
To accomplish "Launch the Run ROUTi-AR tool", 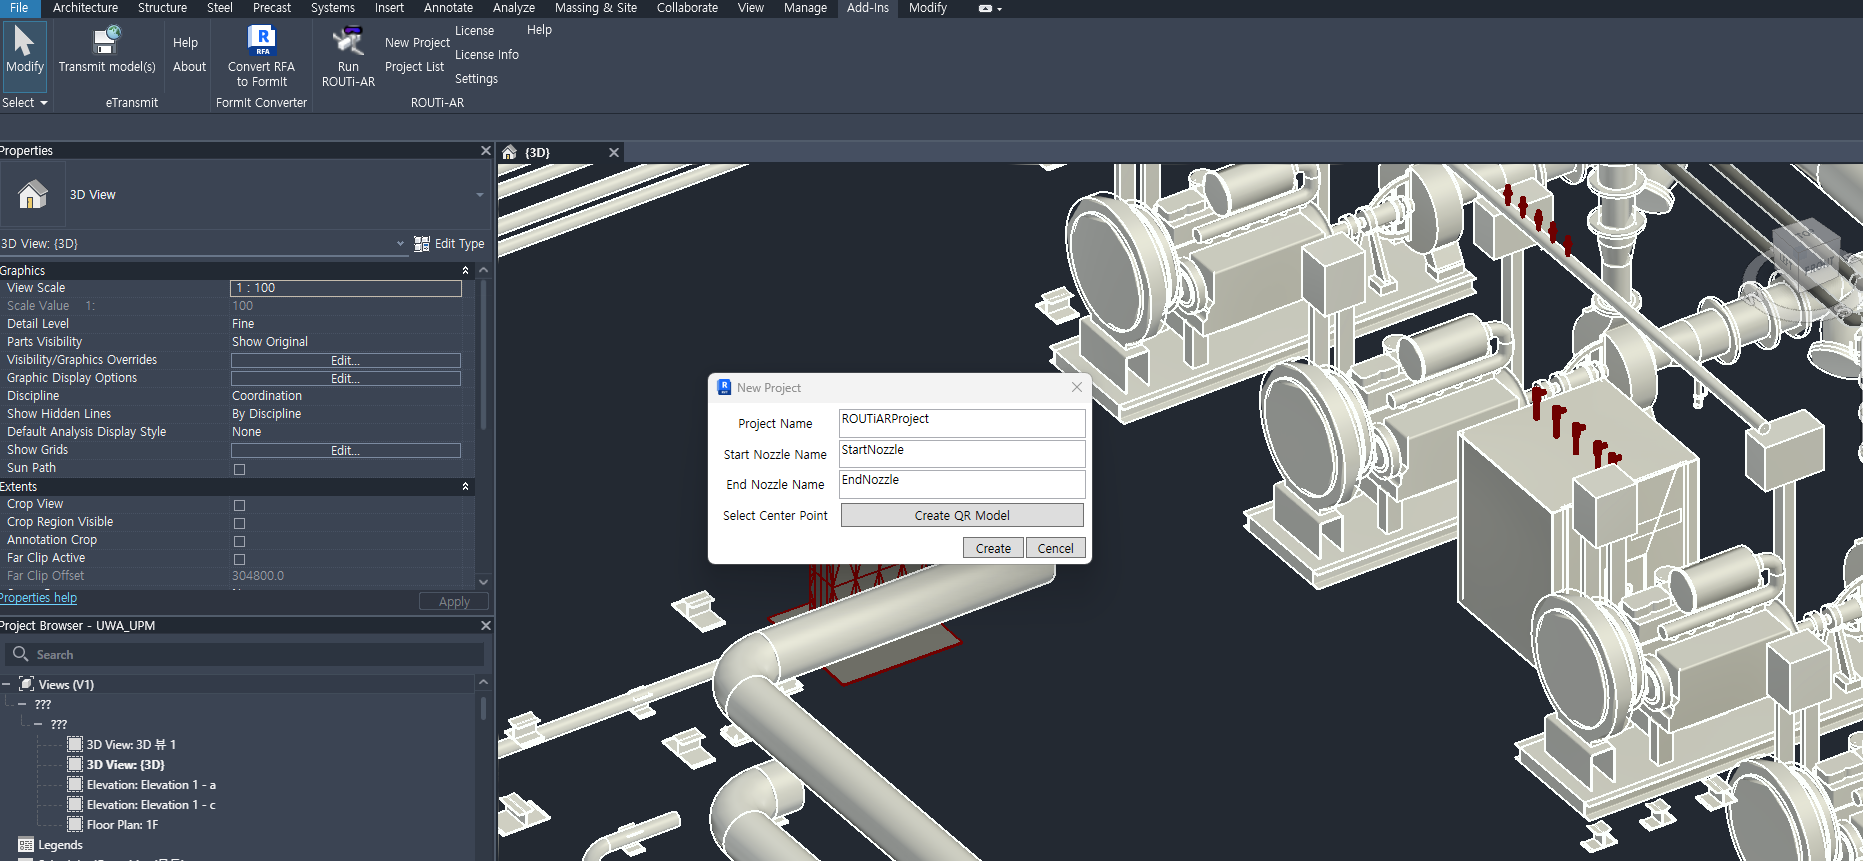I will [x=348, y=41].
